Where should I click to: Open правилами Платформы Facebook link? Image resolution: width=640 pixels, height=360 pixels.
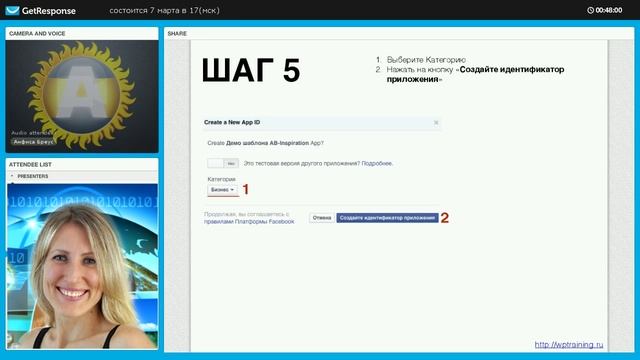pos(249,222)
